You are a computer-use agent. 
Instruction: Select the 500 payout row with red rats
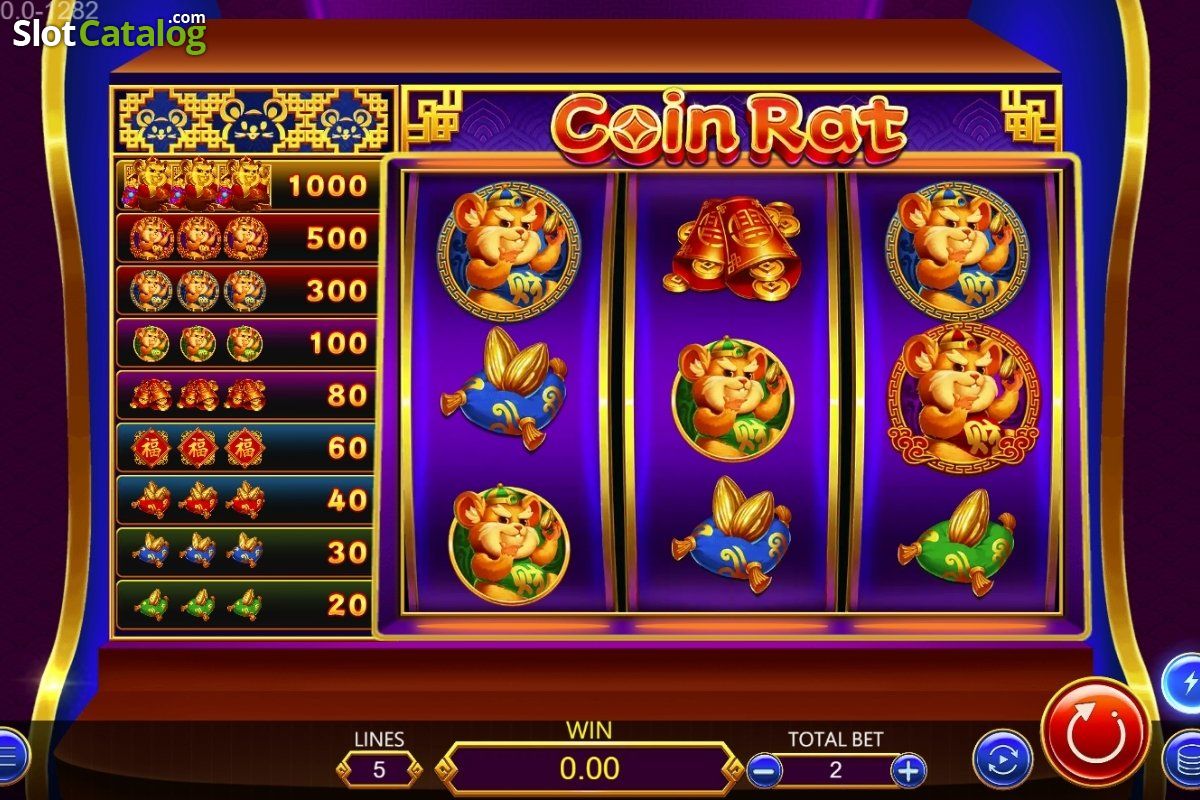(x=247, y=238)
